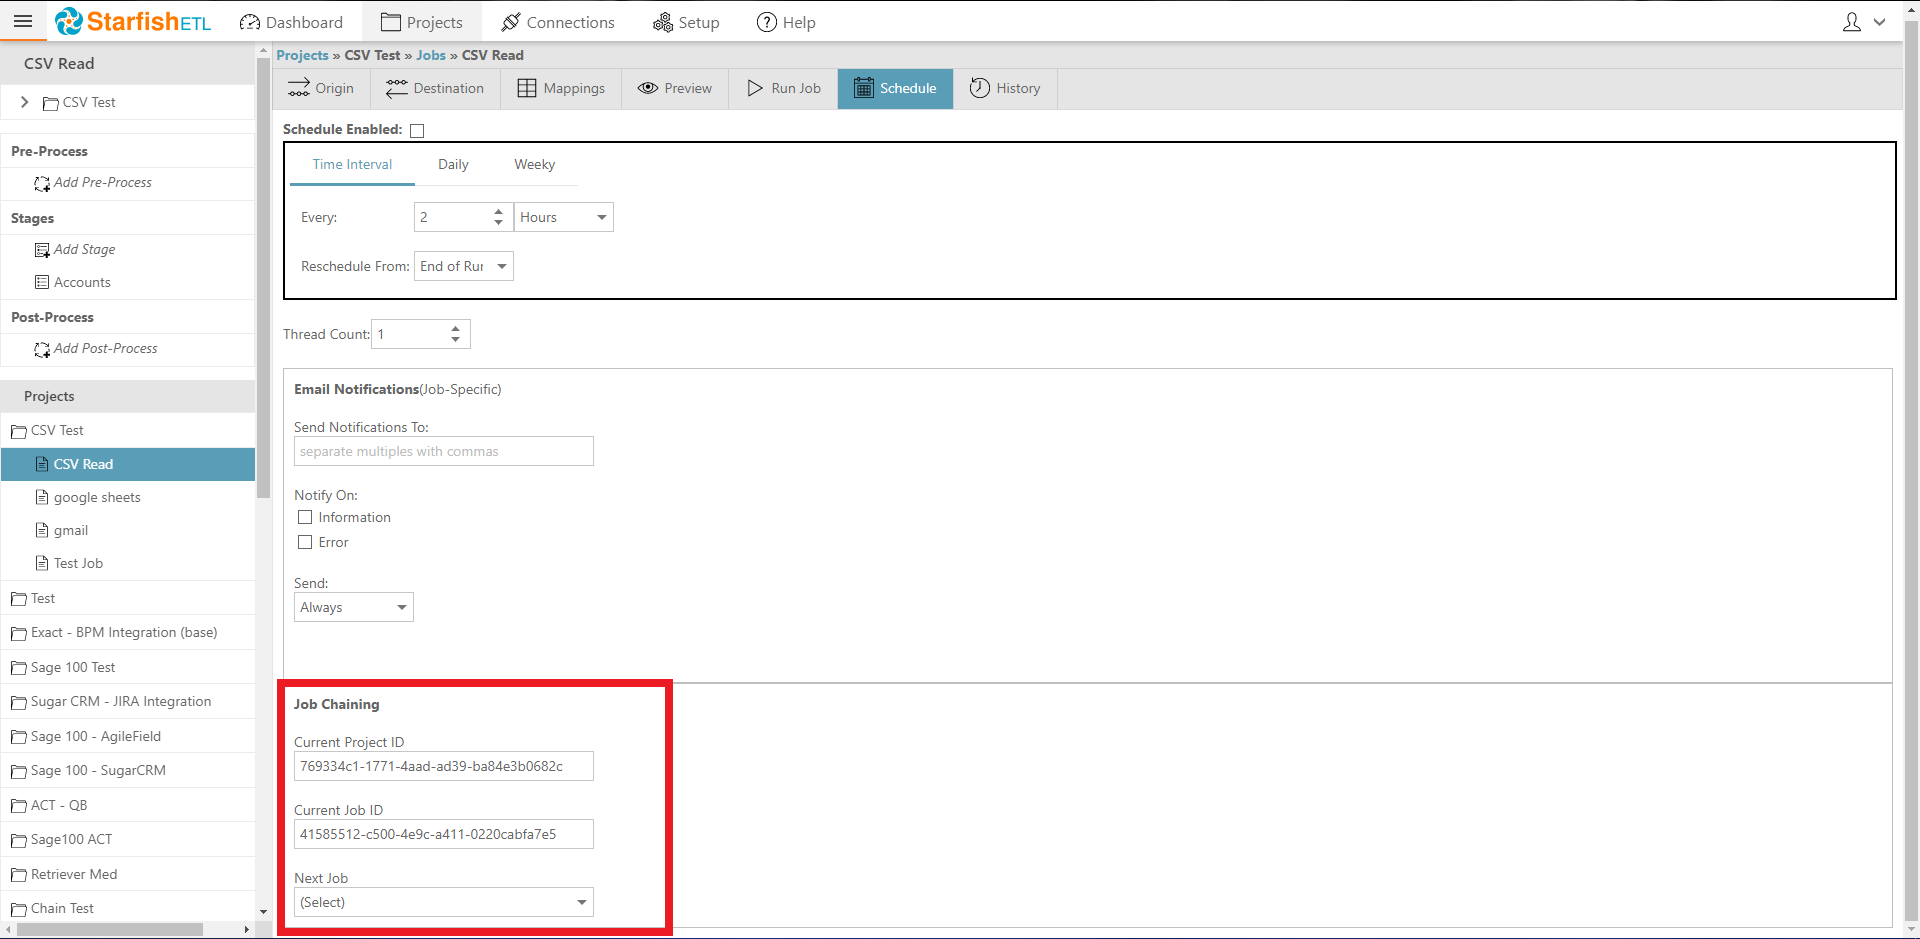The height and width of the screenshot is (939, 1920).
Task: Click the CSV Read job file icon
Action: coord(42,464)
